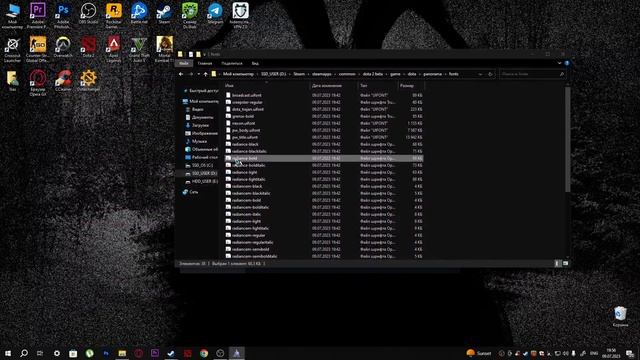
Task: Open the Вид ribbon tab
Action: point(255,63)
